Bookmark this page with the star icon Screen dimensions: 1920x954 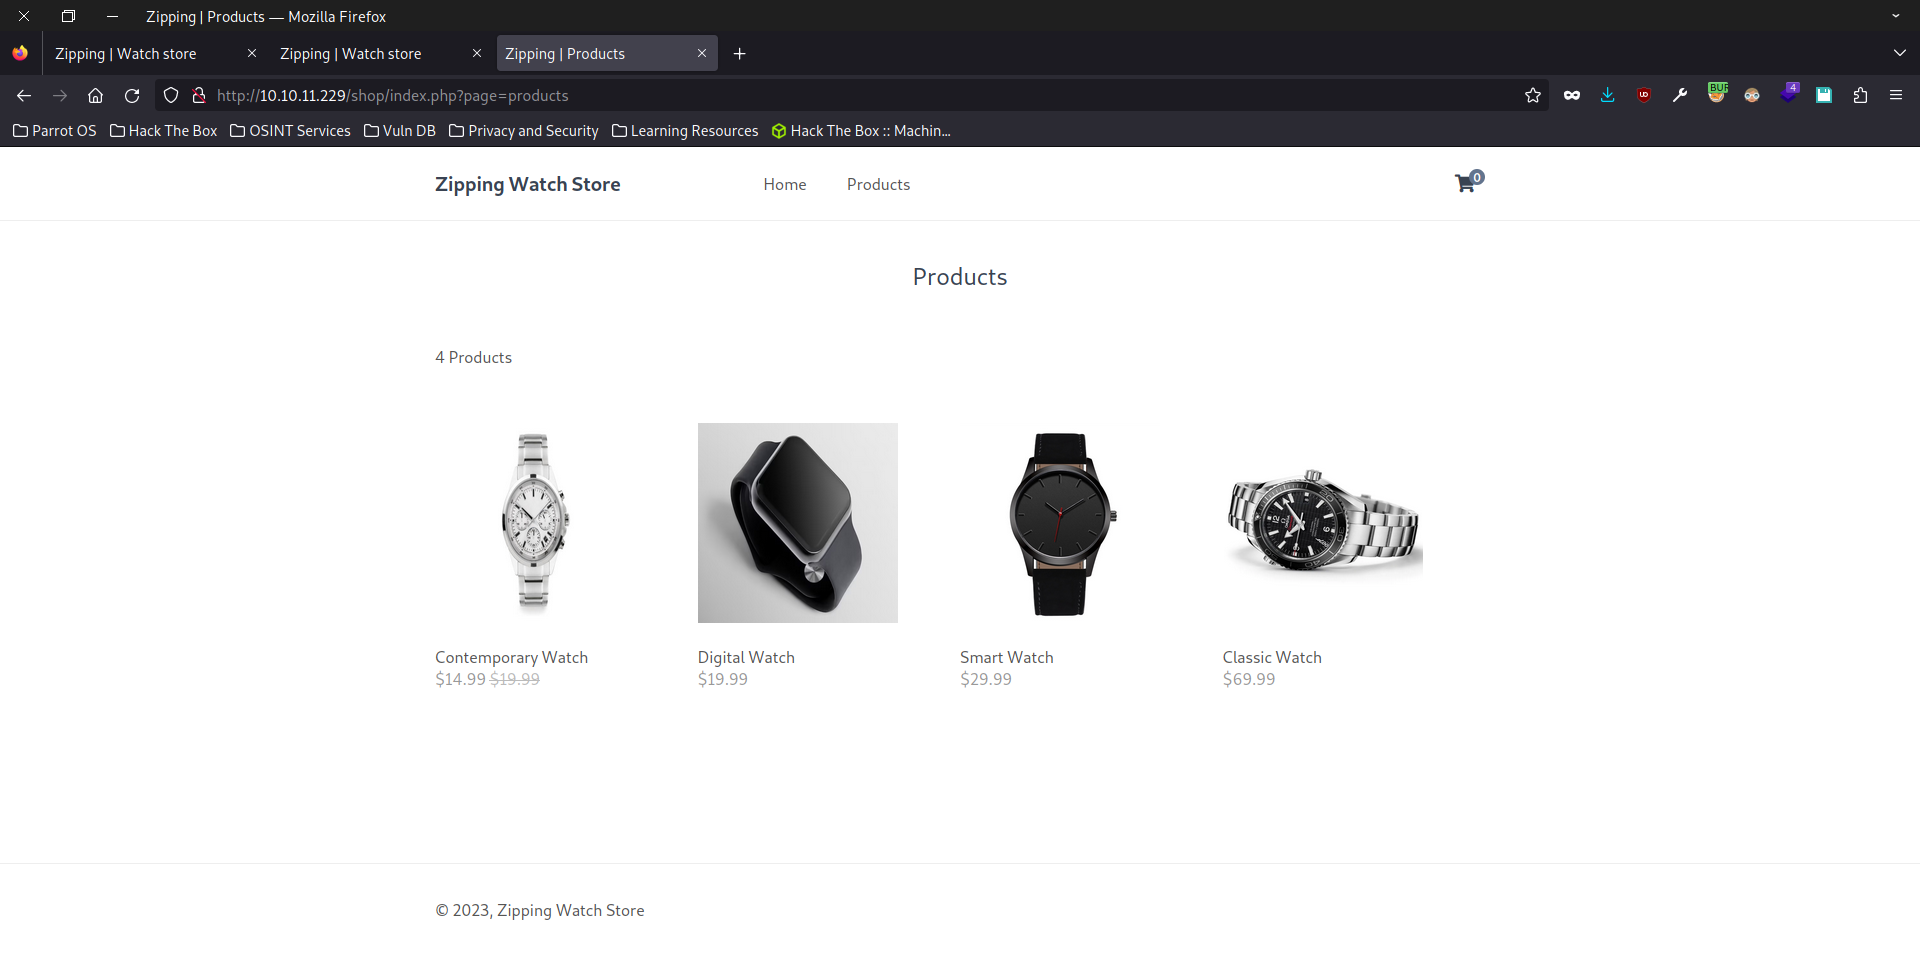coord(1533,96)
